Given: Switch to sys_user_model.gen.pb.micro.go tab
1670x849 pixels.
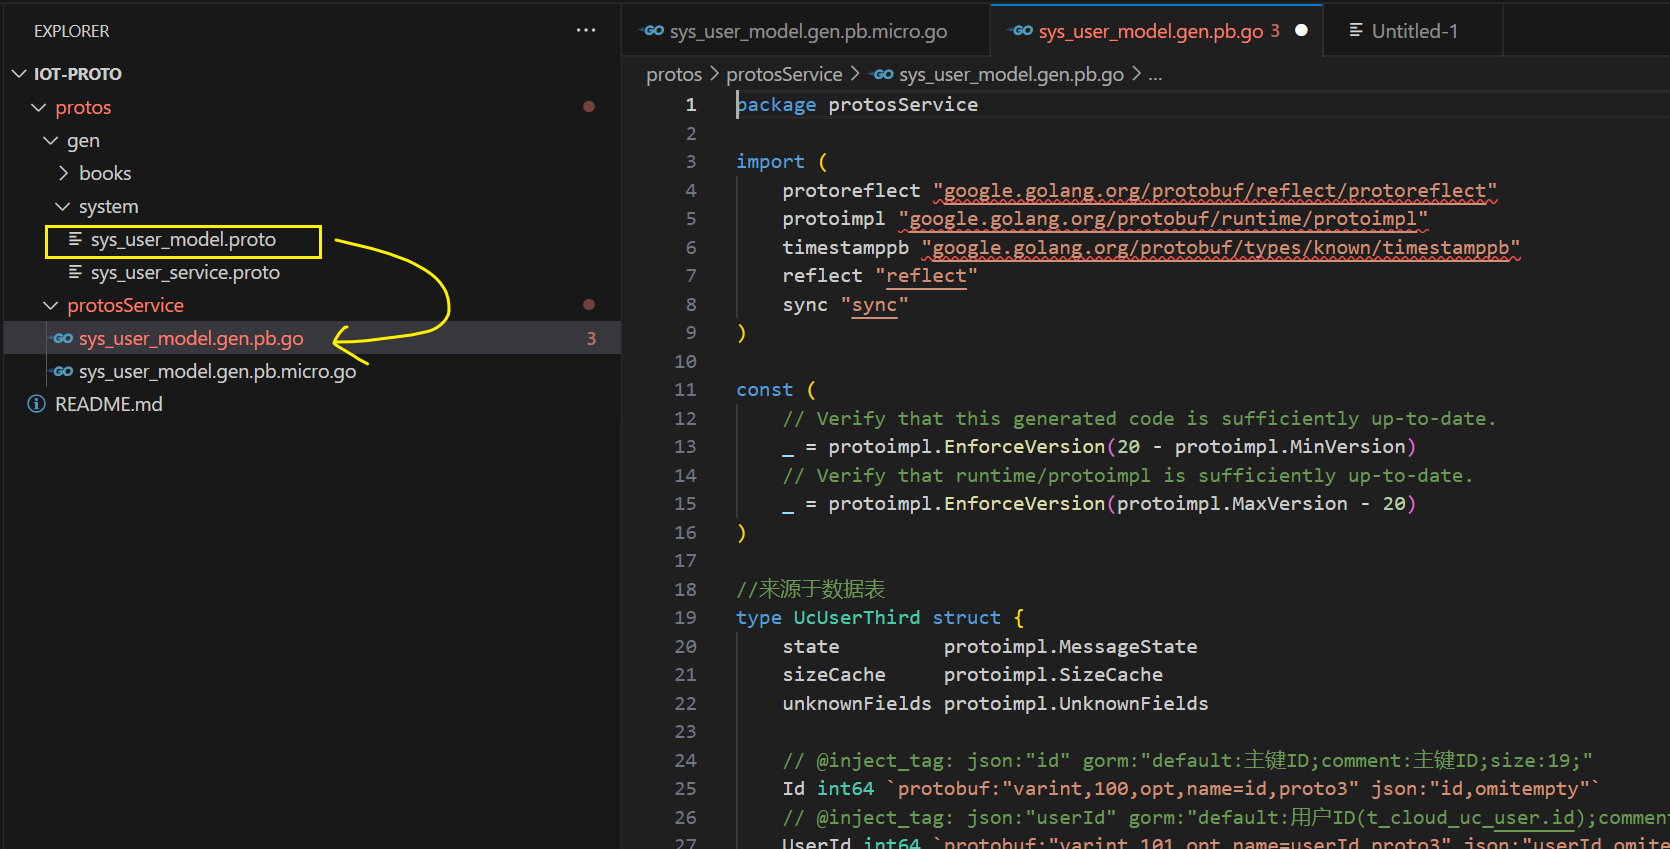Looking at the screenshot, I should pos(806,31).
